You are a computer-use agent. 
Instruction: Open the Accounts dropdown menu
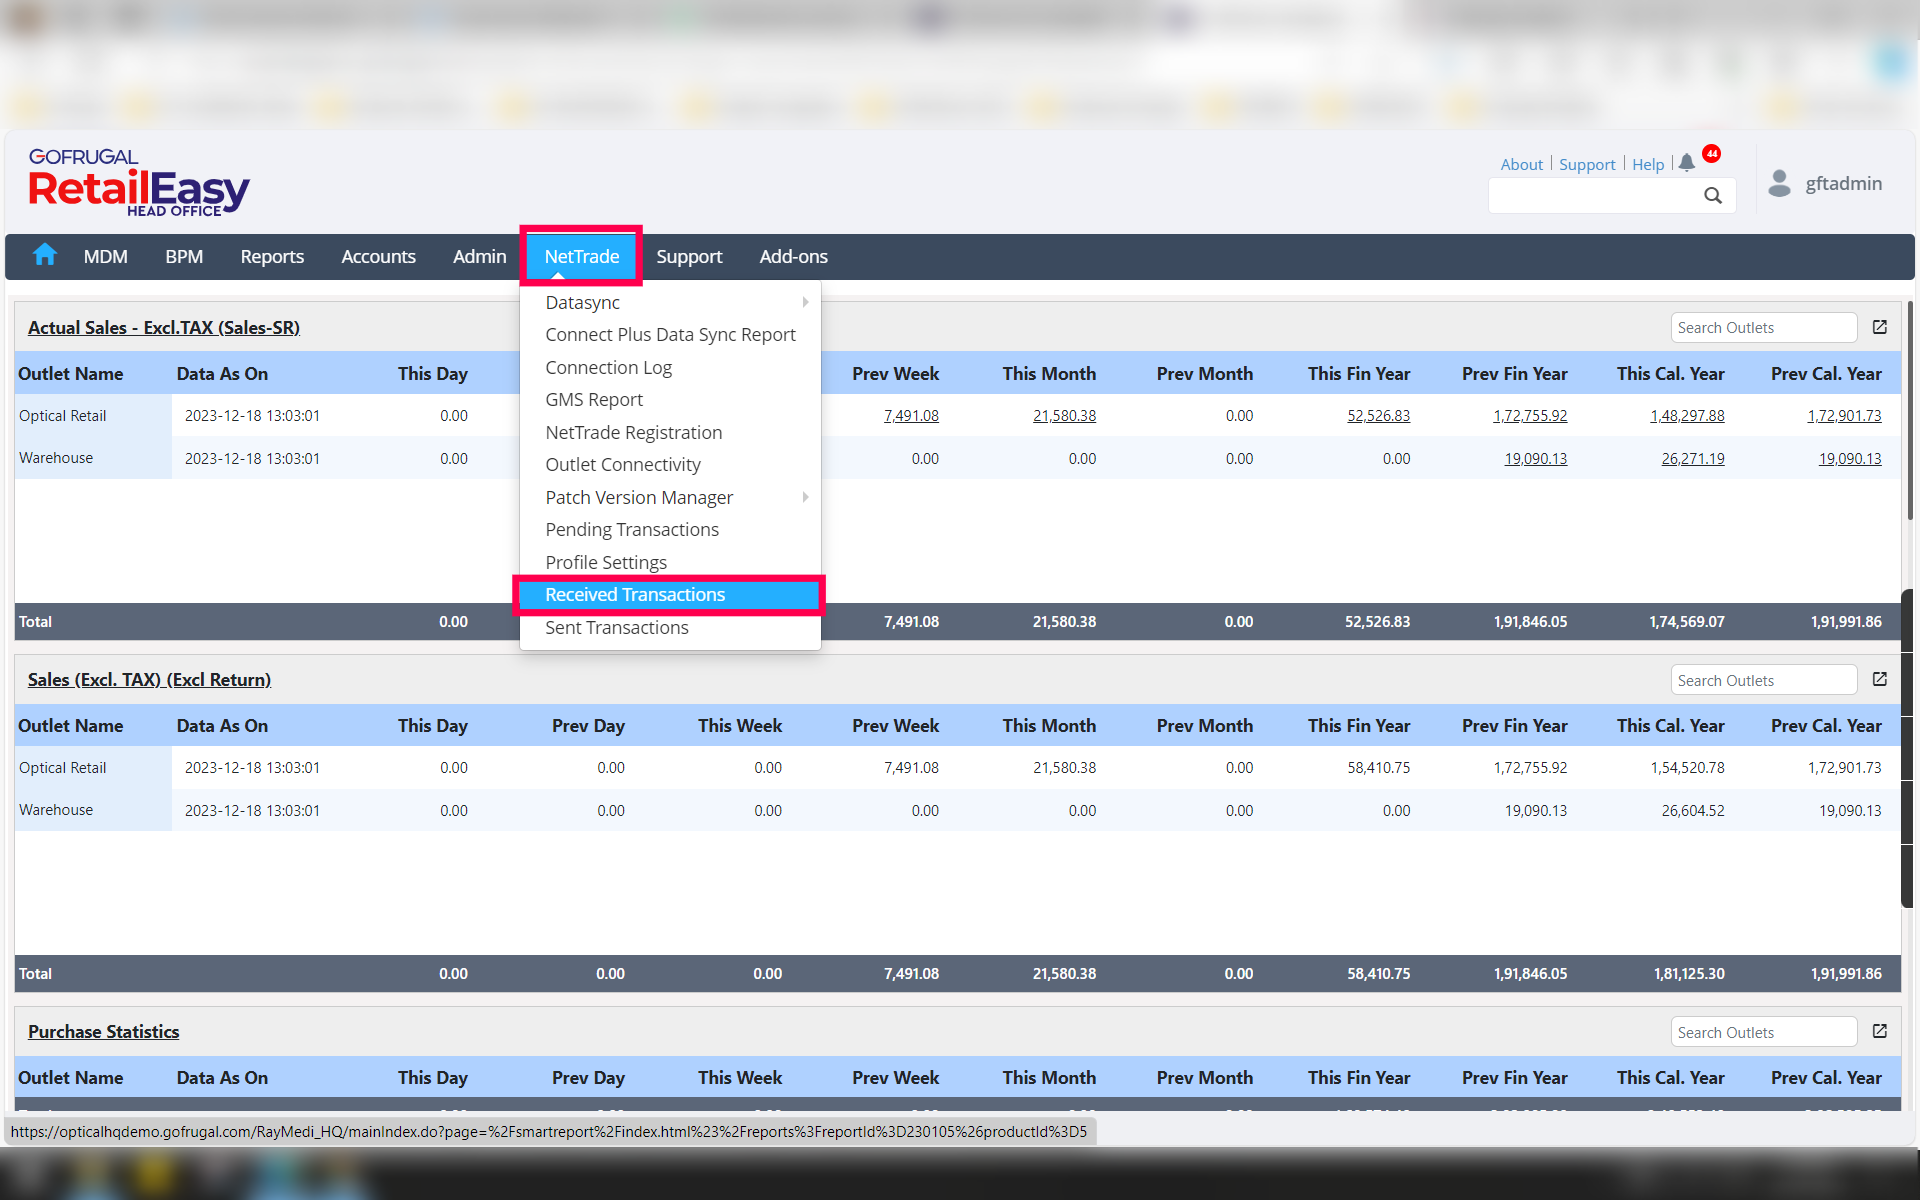pos(378,257)
